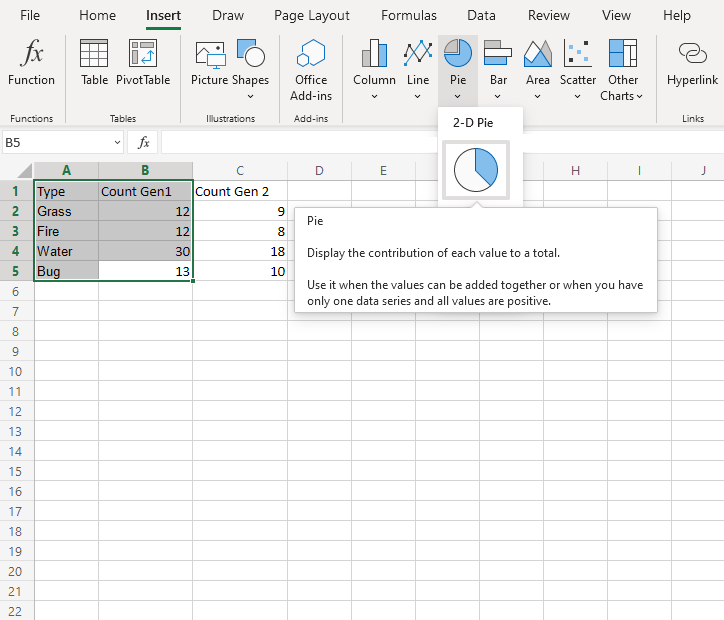Screen dimensions: 724x620
Task: Switch to the Formulas tab
Action: pyautogui.click(x=408, y=16)
